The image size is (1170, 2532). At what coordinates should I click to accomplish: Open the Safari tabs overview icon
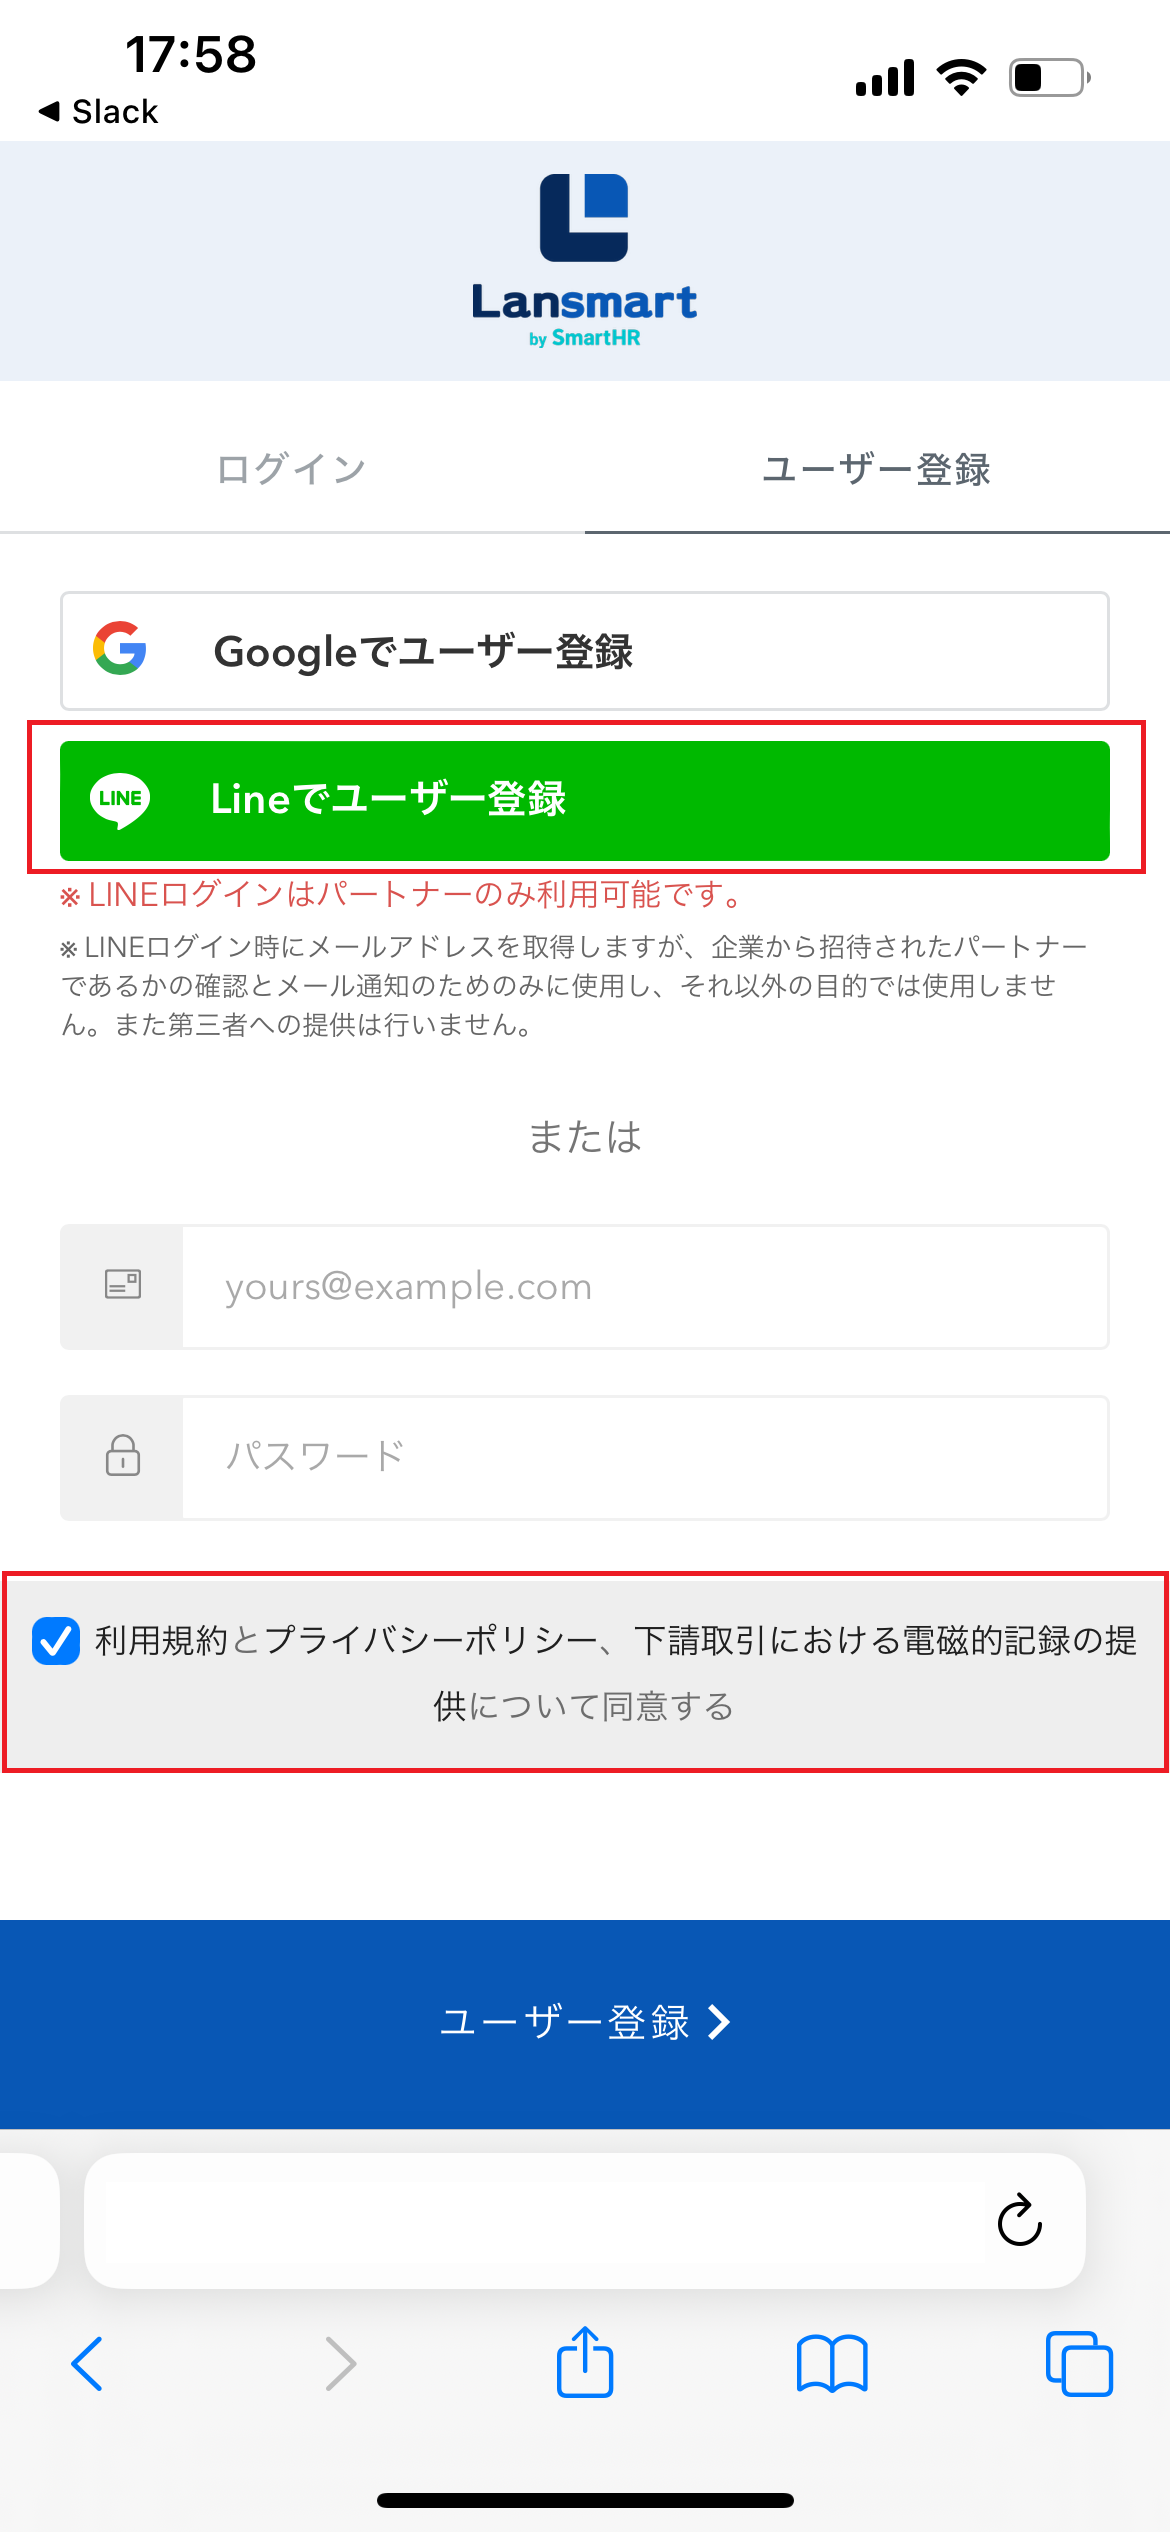[1079, 2364]
